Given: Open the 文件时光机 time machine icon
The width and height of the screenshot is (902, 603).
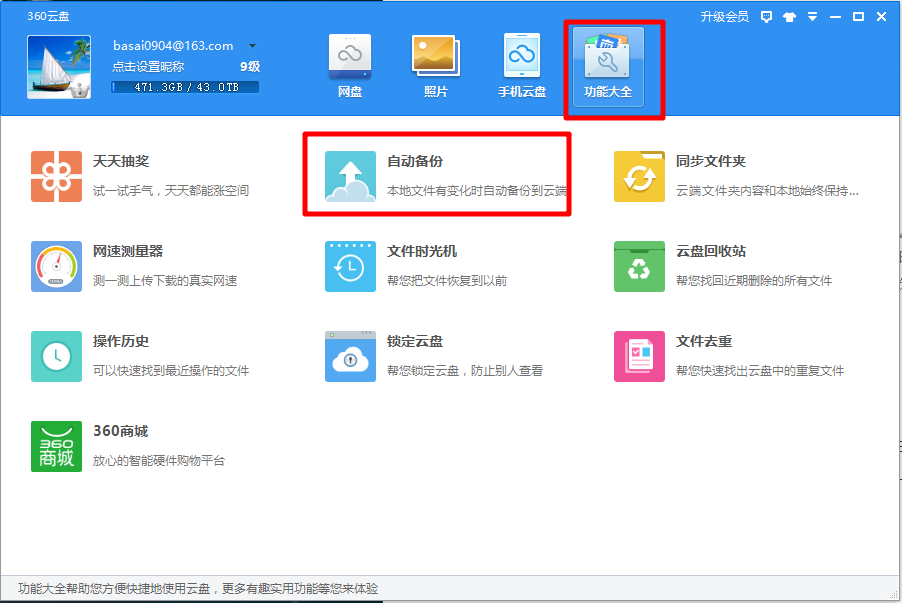Looking at the screenshot, I should pyautogui.click(x=350, y=266).
